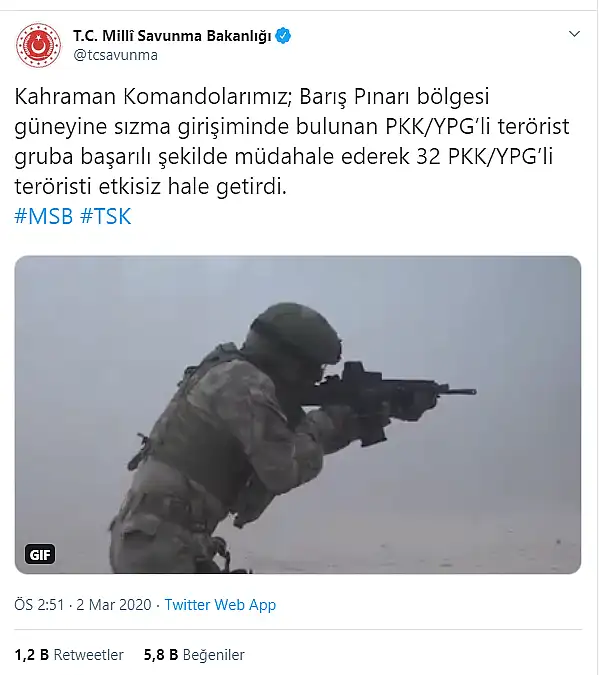
Task: Open the @tcsavunma handle link
Action: pos(115,55)
